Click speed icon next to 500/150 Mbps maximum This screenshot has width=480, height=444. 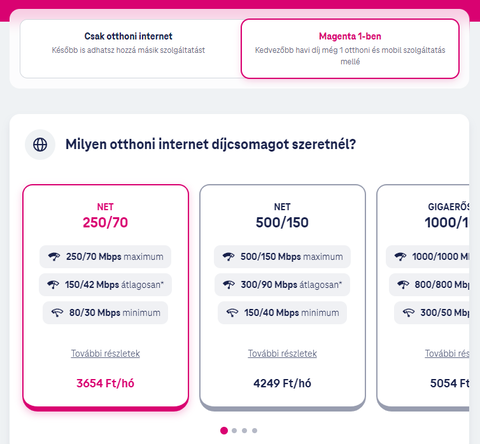point(229,257)
